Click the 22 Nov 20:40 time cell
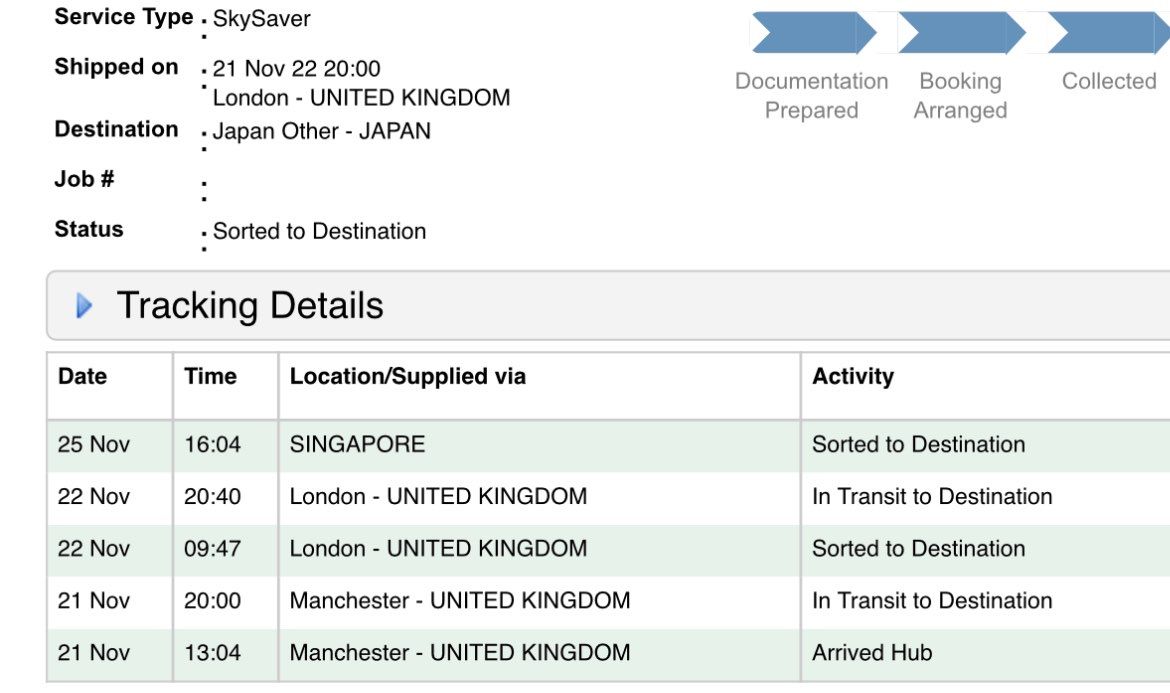This screenshot has height=693, width=1170. point(212,497)
